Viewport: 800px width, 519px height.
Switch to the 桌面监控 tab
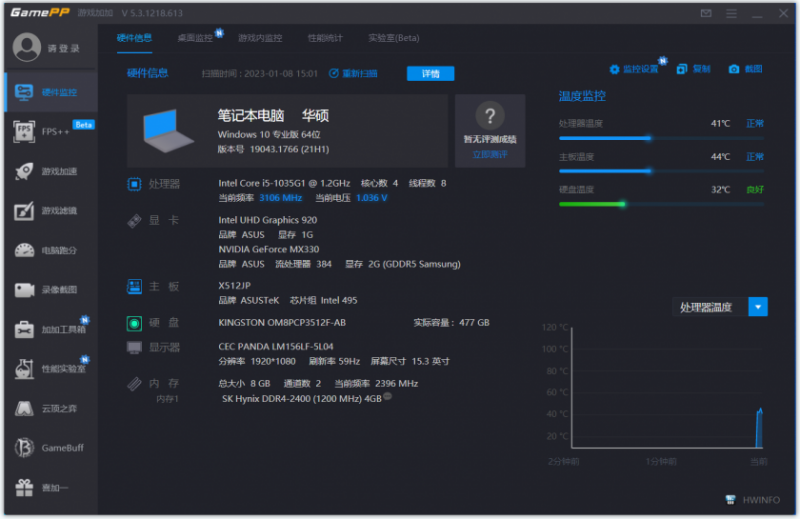[x=195, y=38]
